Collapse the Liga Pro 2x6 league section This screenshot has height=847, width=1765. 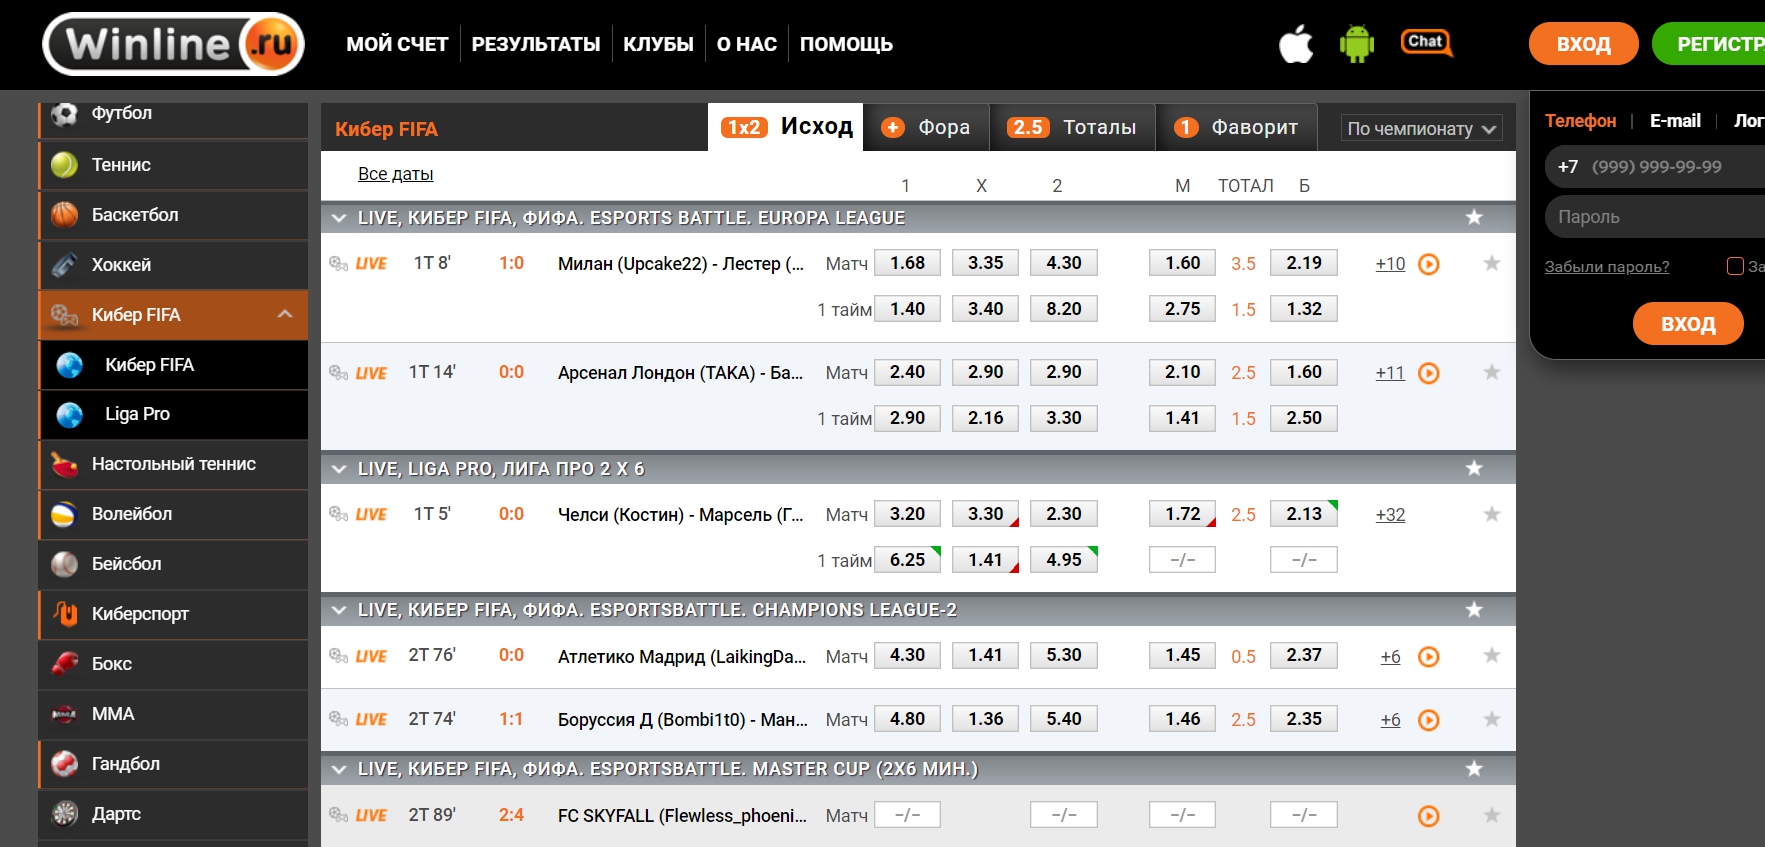pos(339,469)
